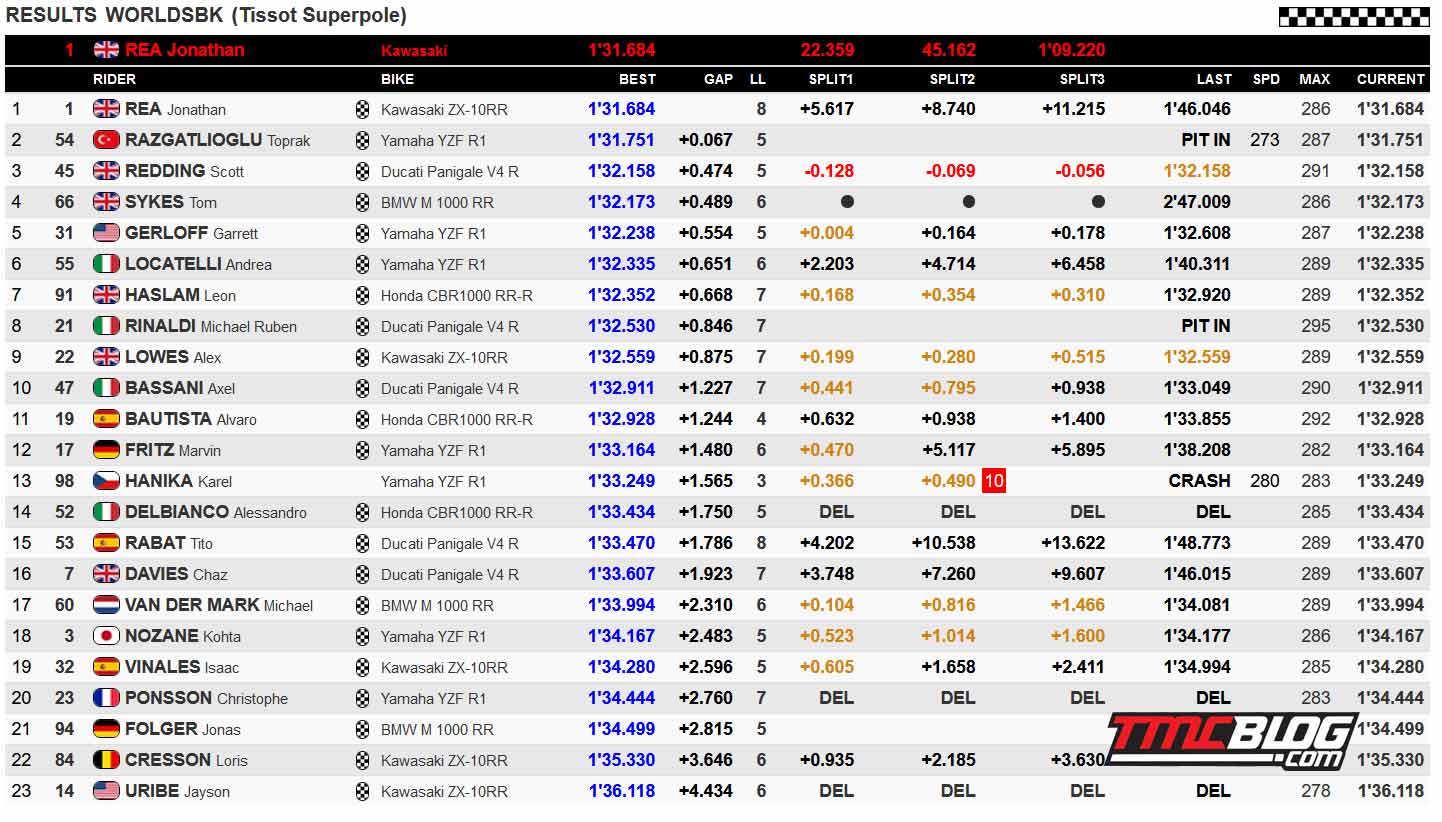
Task: Select the PIT IN status for RINALDI
Action: coord(1206,326)
